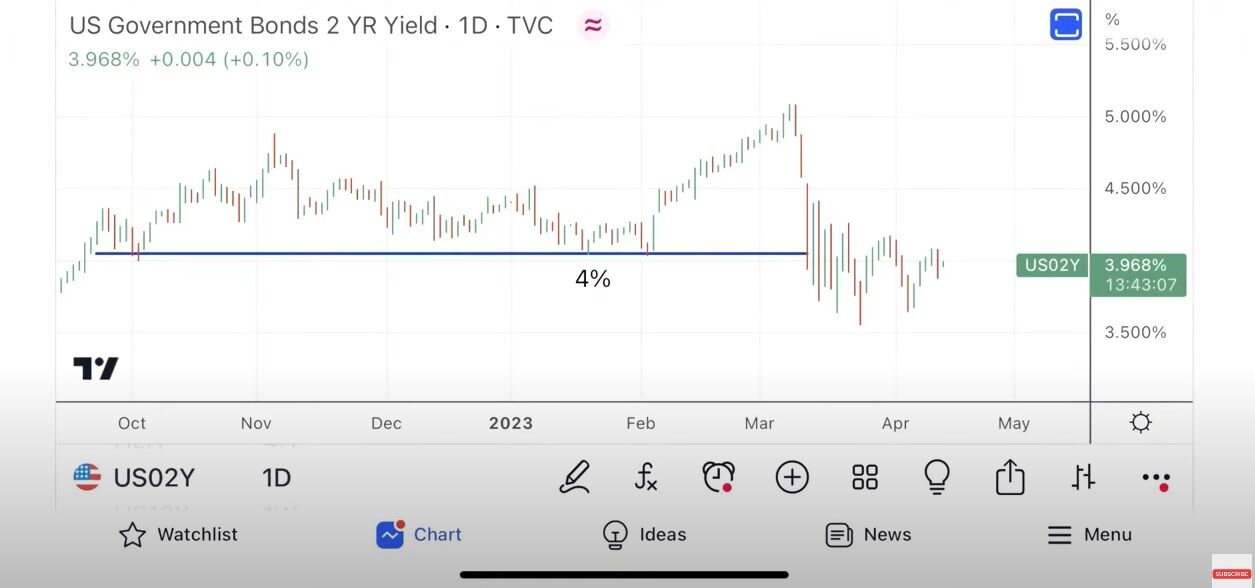Toggle fullscreen chart mode button

(1066, 24)
